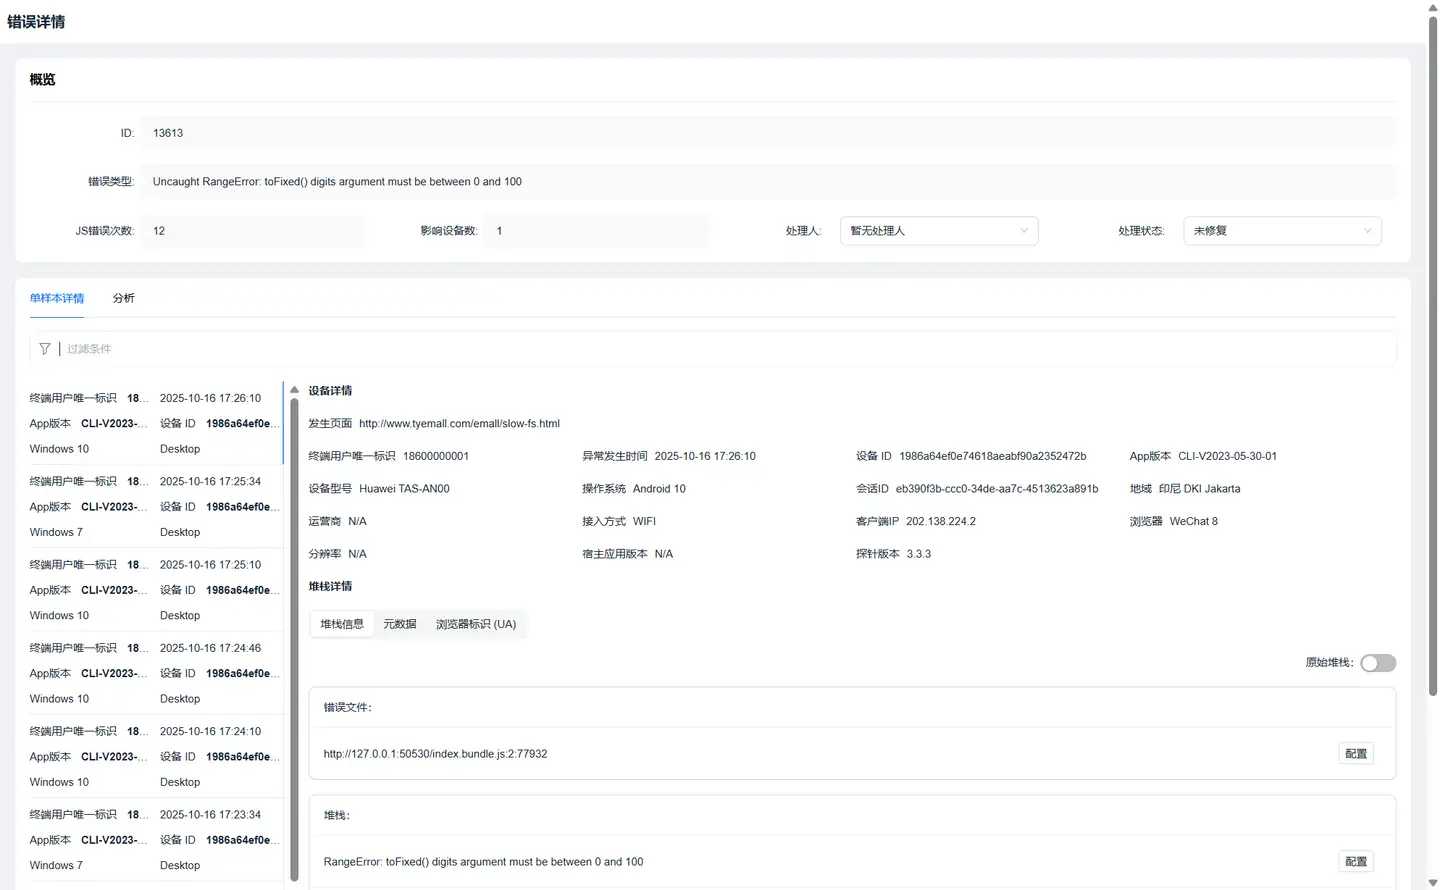Click the filter funnel icon
This screenshot has height=890, width=1440.
tap(45, 349)
